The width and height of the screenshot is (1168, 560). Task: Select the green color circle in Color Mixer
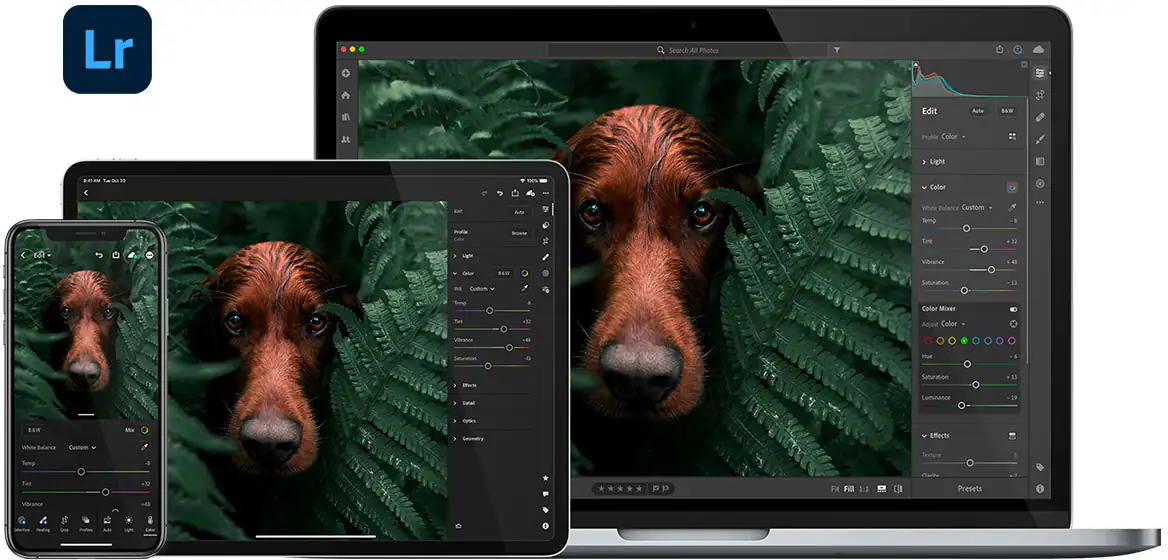(964, 341)
